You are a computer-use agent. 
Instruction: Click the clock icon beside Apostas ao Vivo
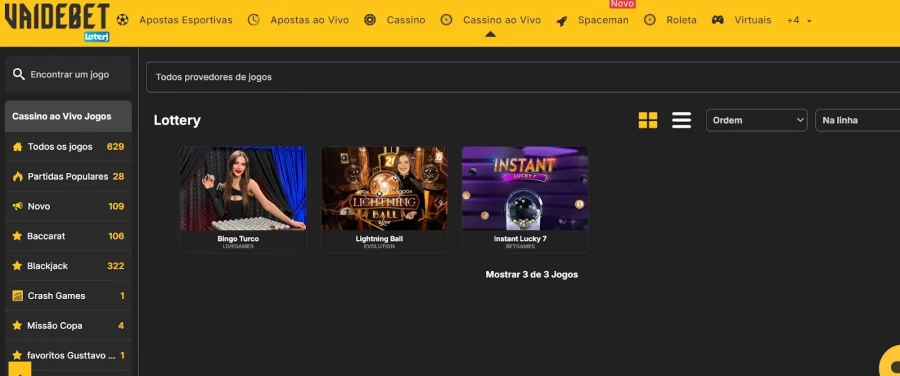[x=254, y=20]
